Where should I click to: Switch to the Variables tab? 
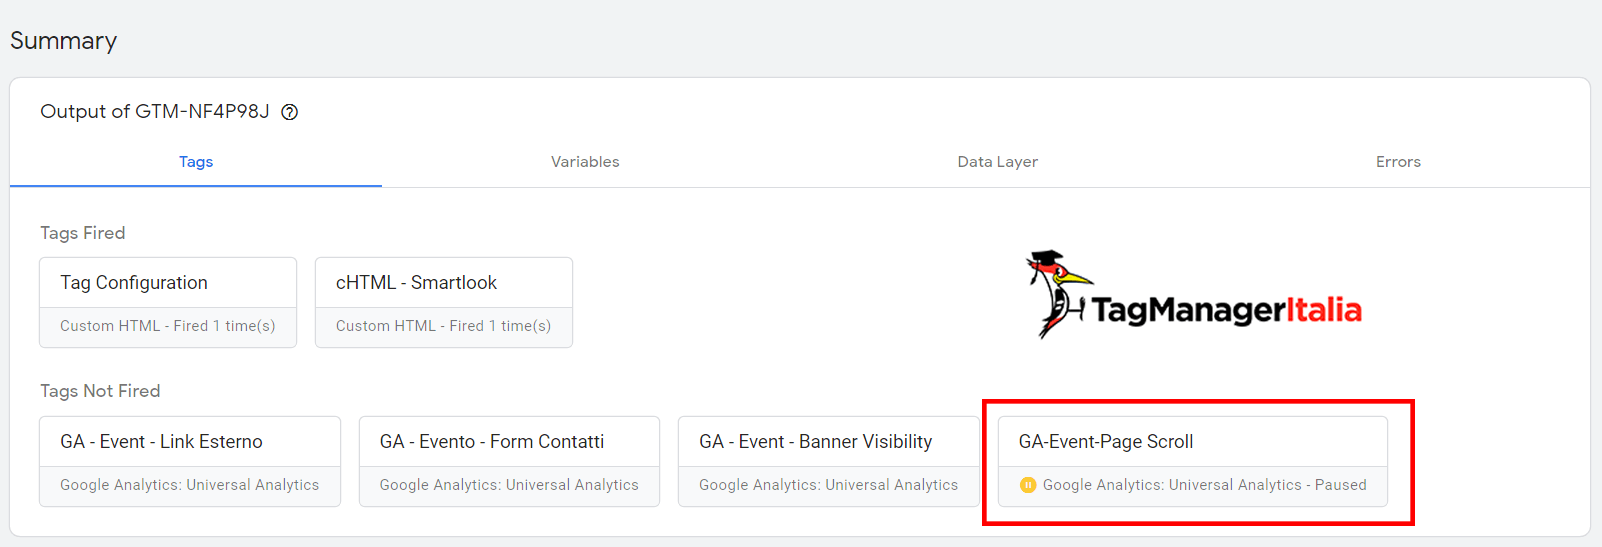pos(585,162)
